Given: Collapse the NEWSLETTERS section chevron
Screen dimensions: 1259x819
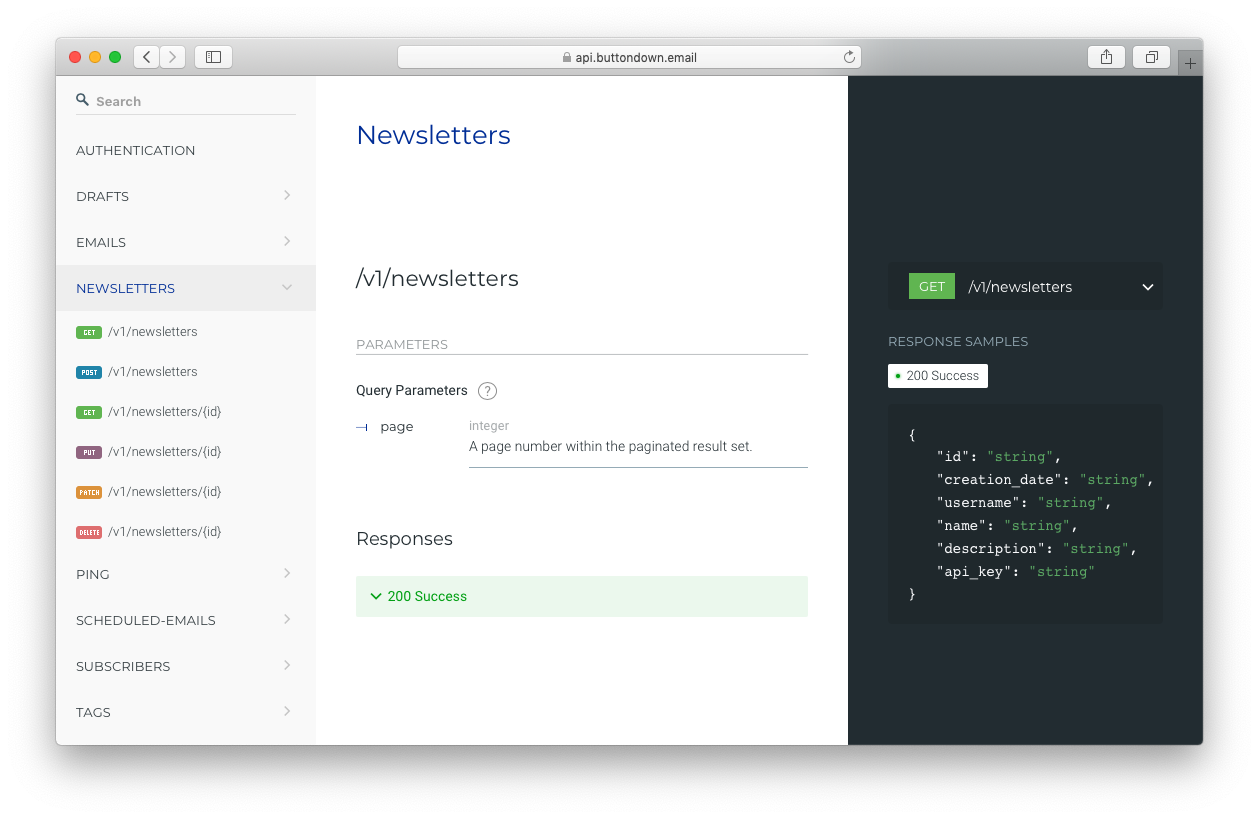Looking at the screenshot, I should [287, 288].
